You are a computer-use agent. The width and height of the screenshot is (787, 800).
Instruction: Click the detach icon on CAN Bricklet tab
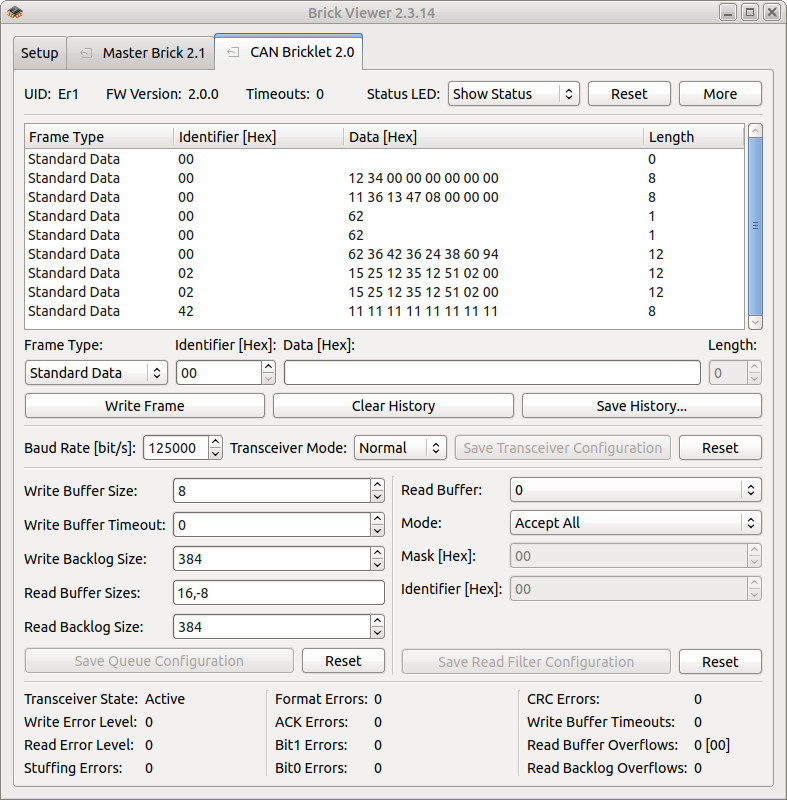click(x=233, y=52)
